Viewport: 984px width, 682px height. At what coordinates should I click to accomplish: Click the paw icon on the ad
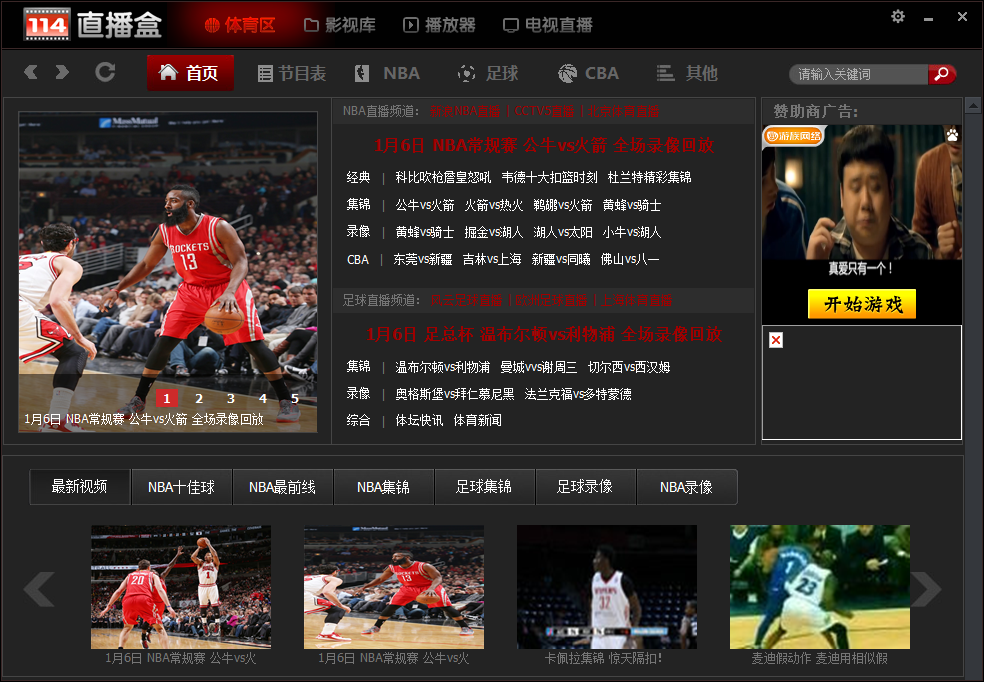coord(952,134)
